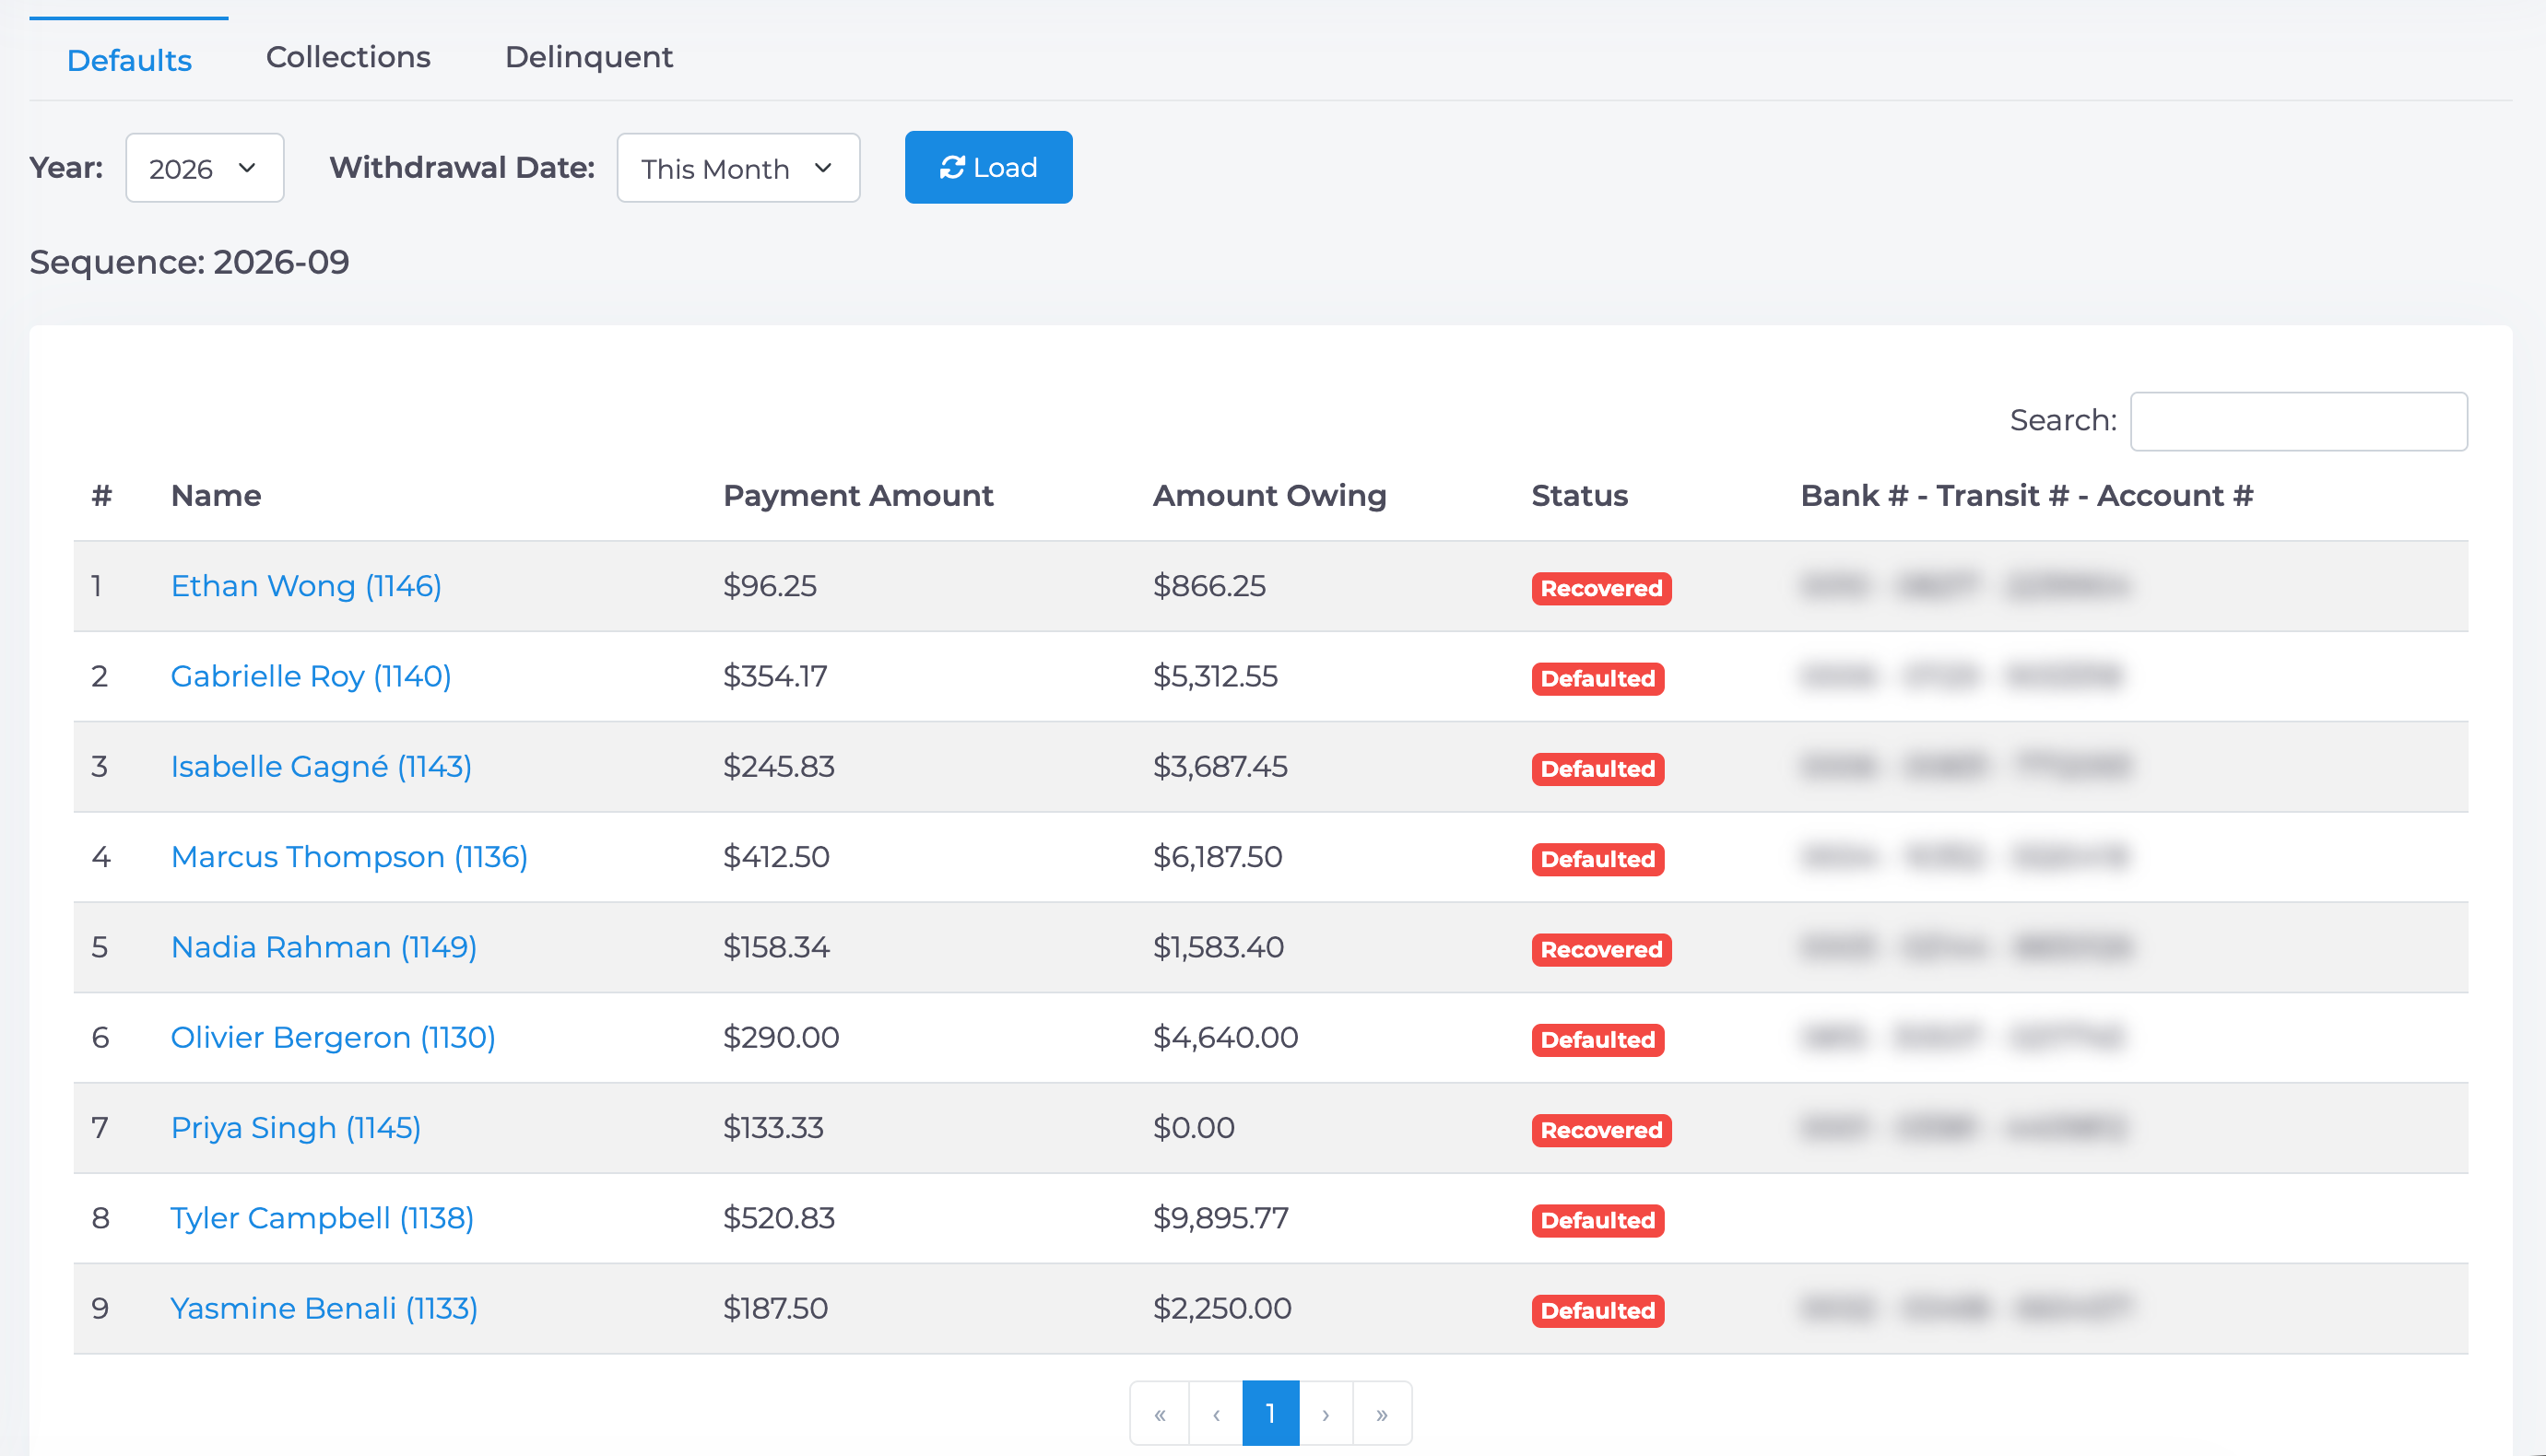Open Isabelle Gagné (1143) record

click(321, 766)
